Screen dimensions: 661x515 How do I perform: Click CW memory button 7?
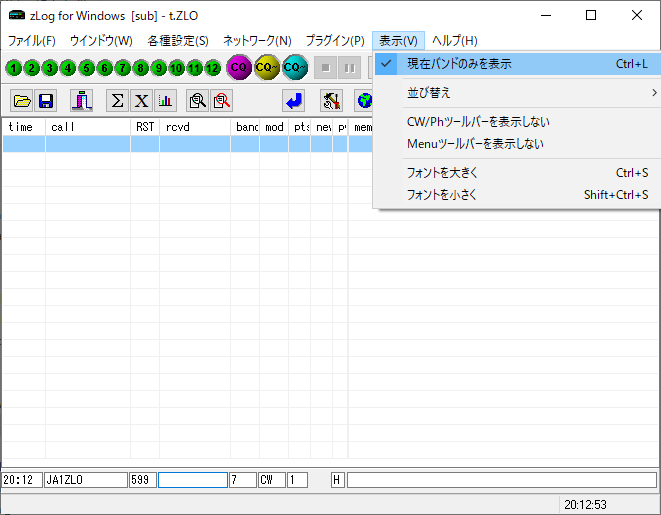click(x=123, y=68)
